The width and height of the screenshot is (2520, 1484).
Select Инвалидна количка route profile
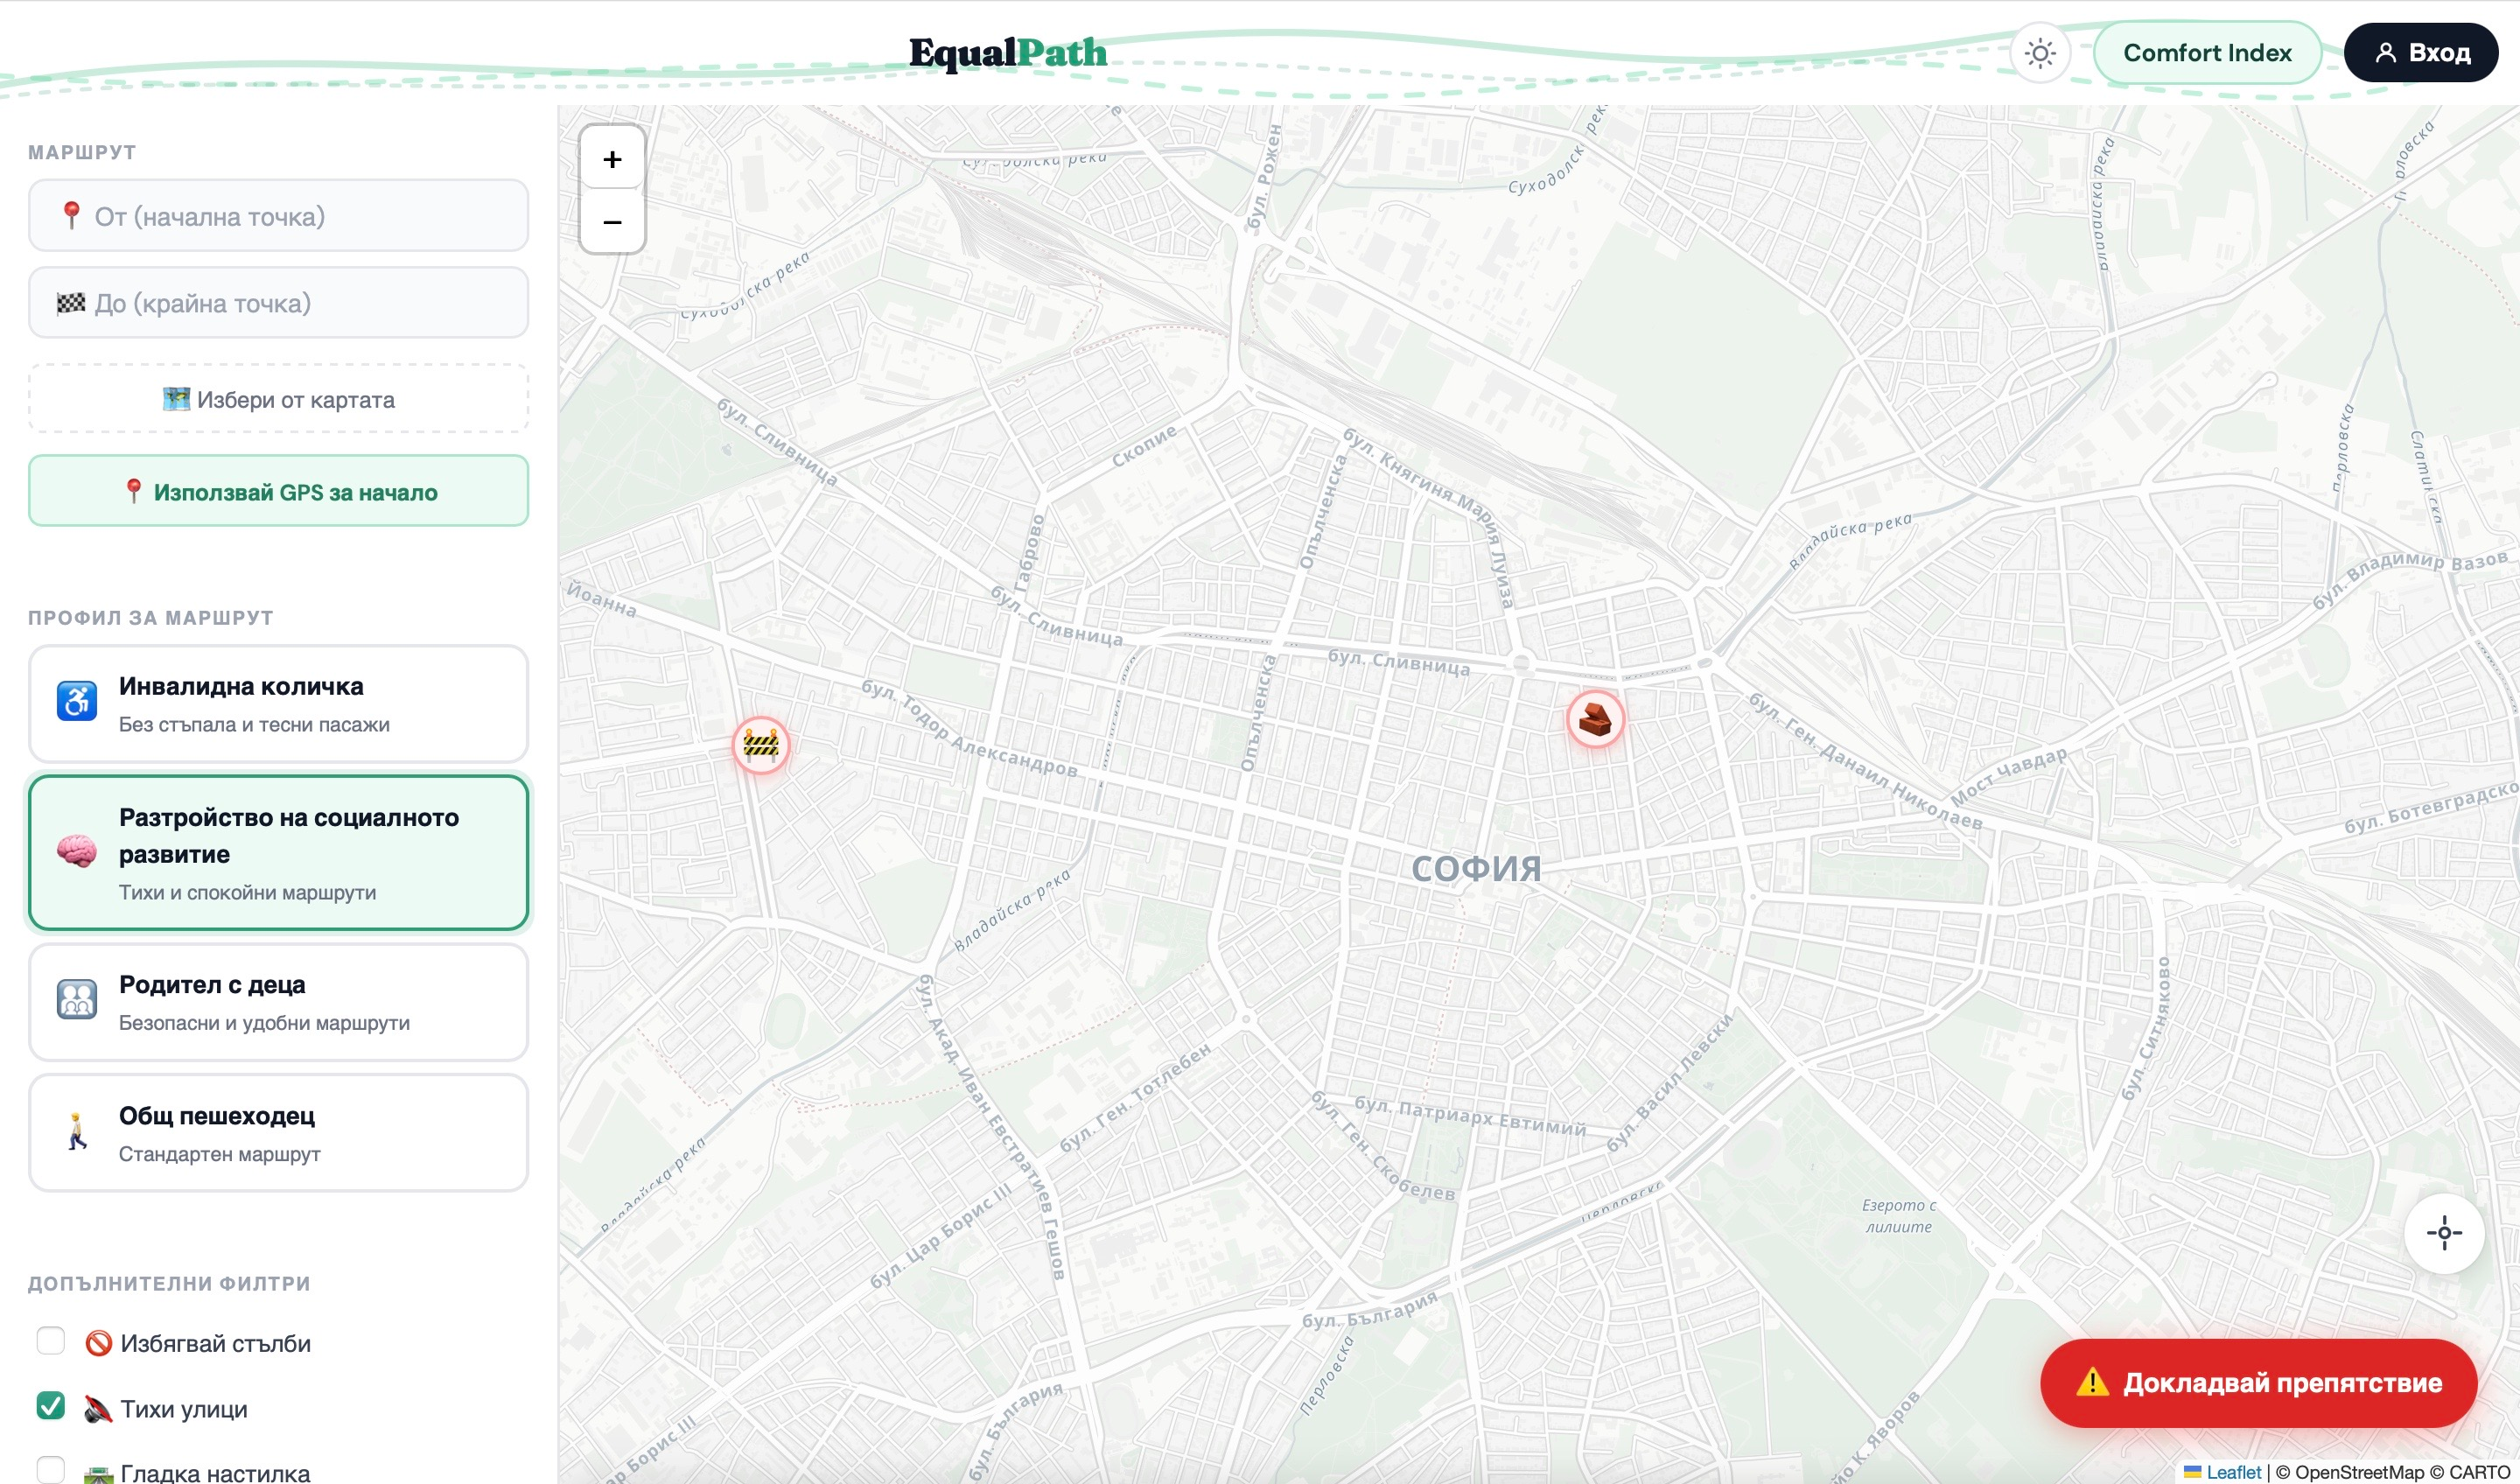[x=278, y=703]
